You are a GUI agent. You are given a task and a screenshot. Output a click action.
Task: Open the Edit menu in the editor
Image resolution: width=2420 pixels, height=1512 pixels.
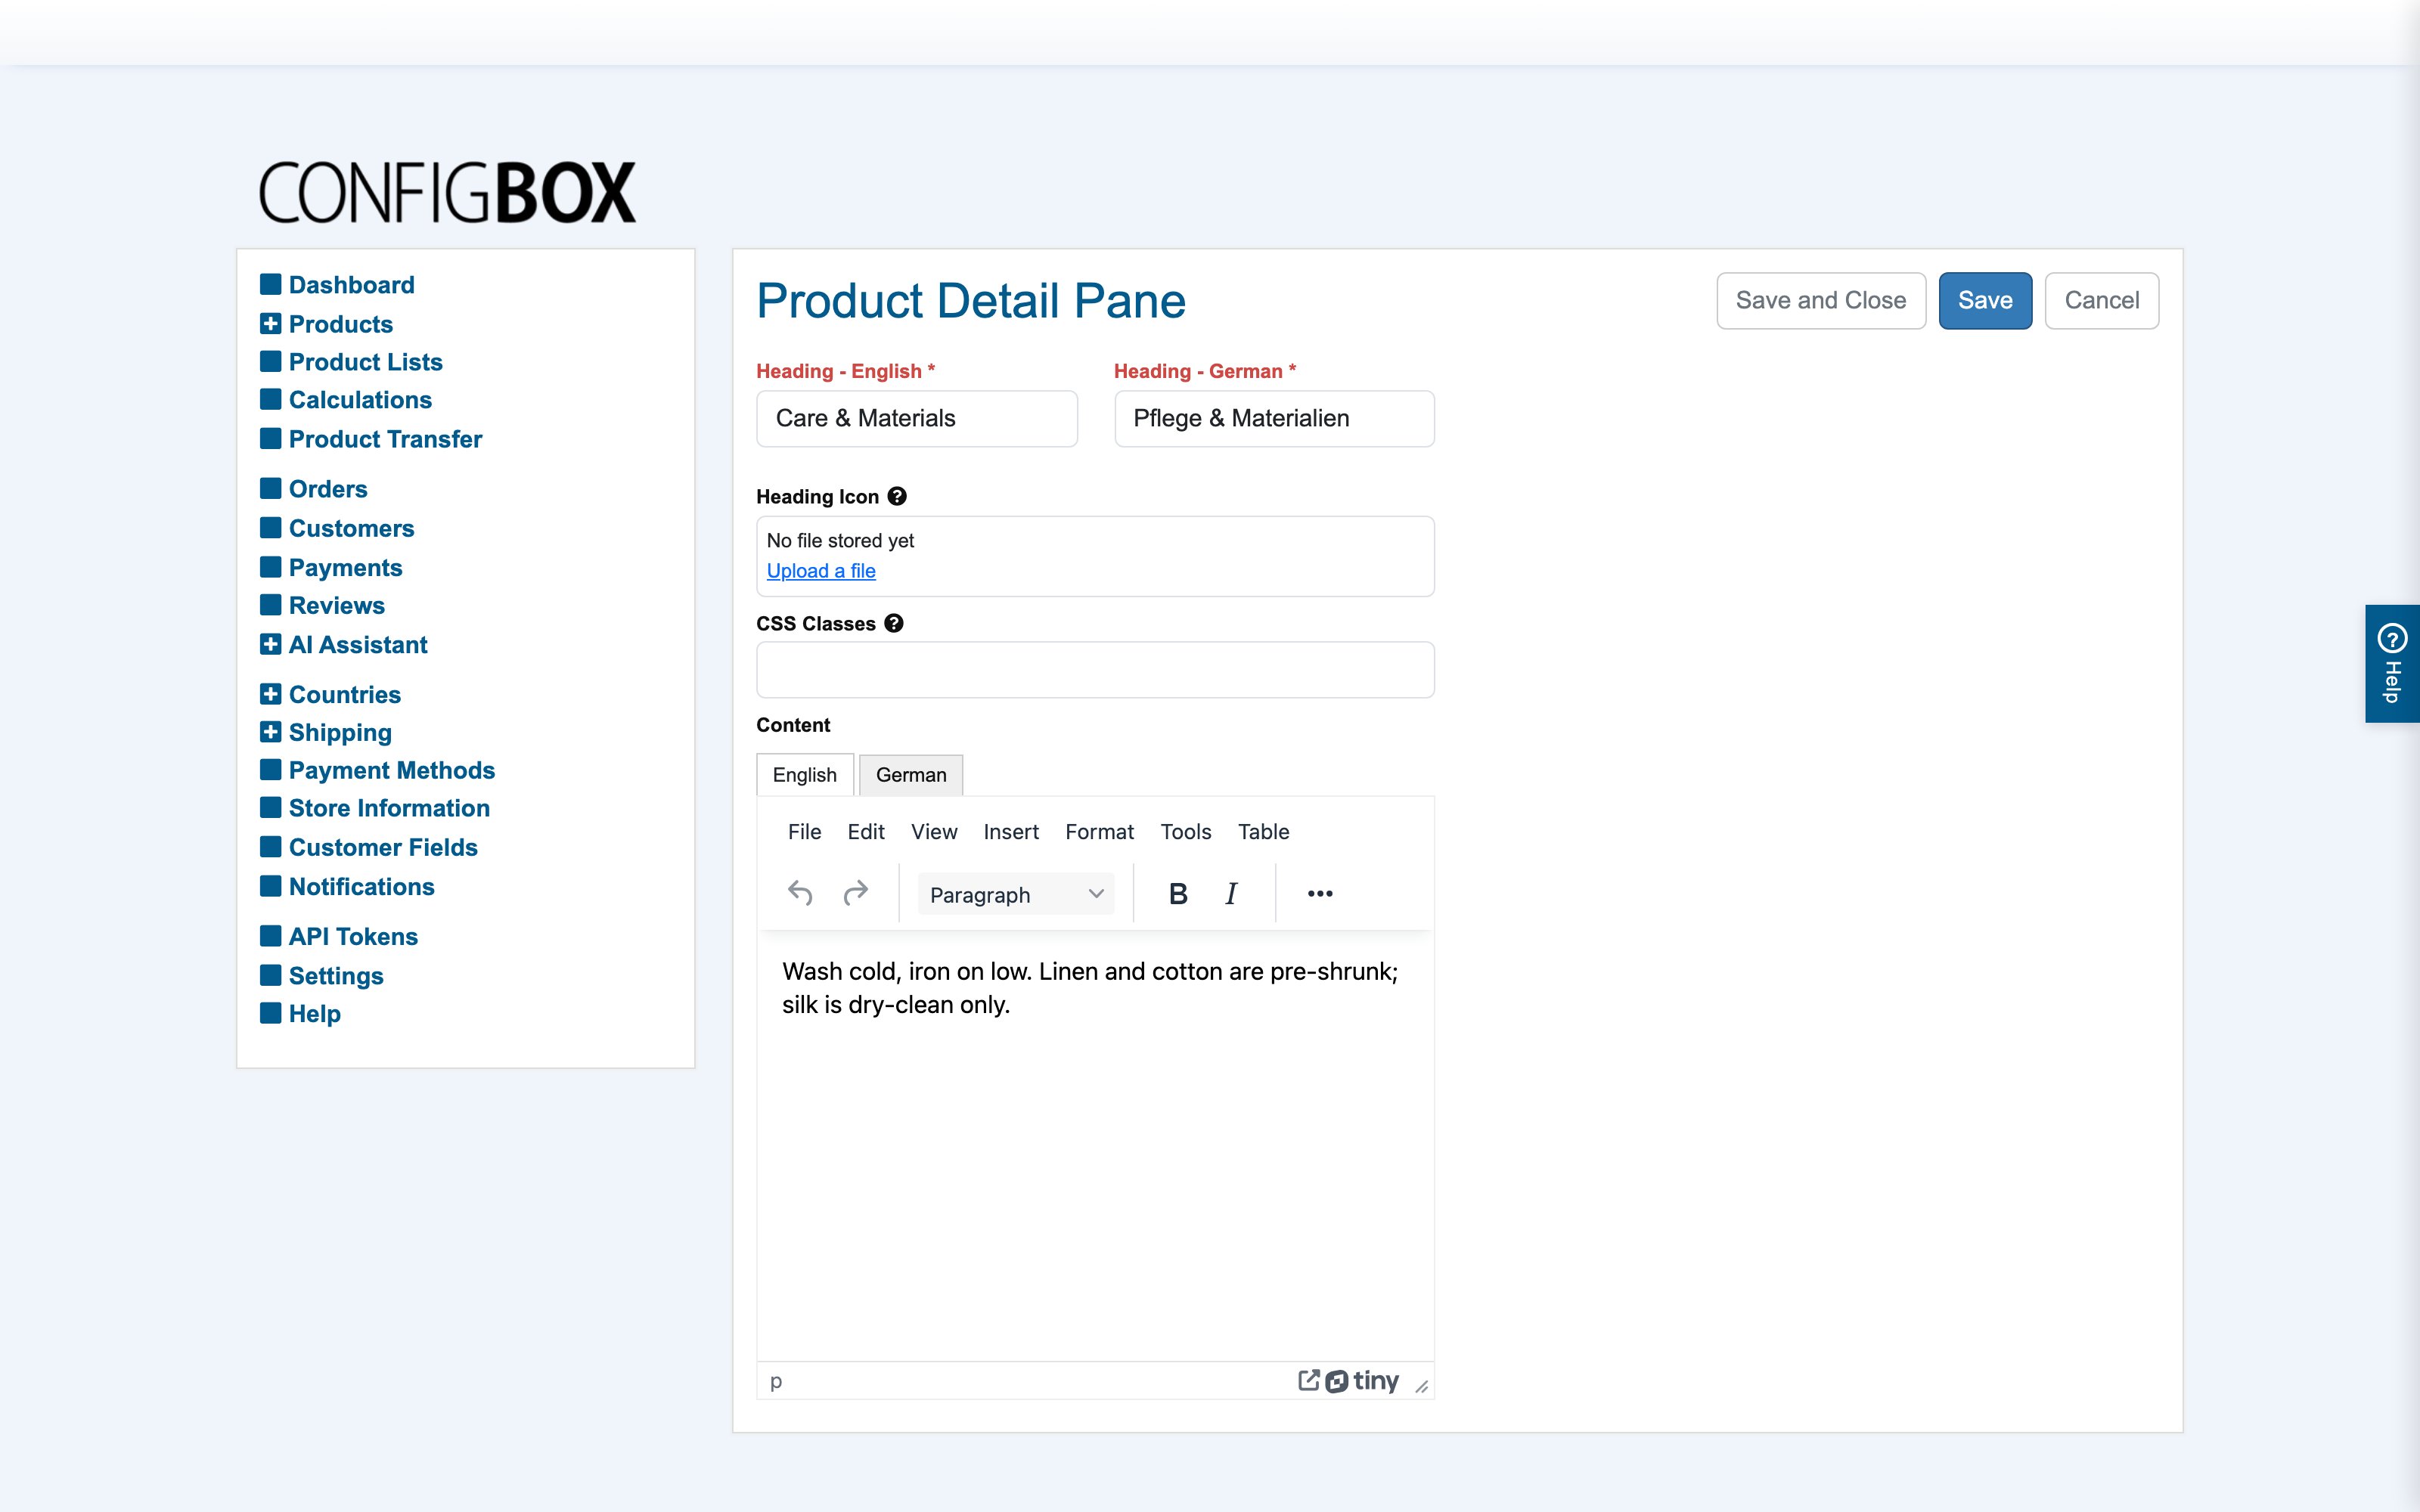[866, 831]
